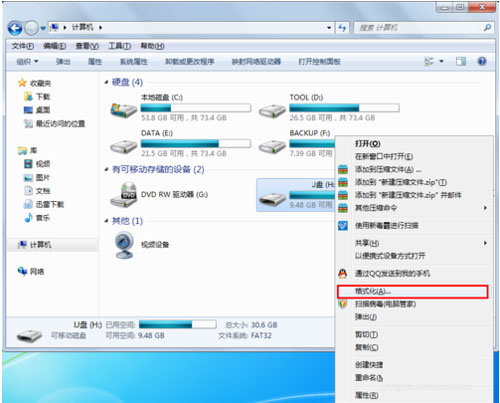This screenshot has height=403, width=500.
Task: Select the BACKUP (F:) drive icon
Action: tap(272, 146)
